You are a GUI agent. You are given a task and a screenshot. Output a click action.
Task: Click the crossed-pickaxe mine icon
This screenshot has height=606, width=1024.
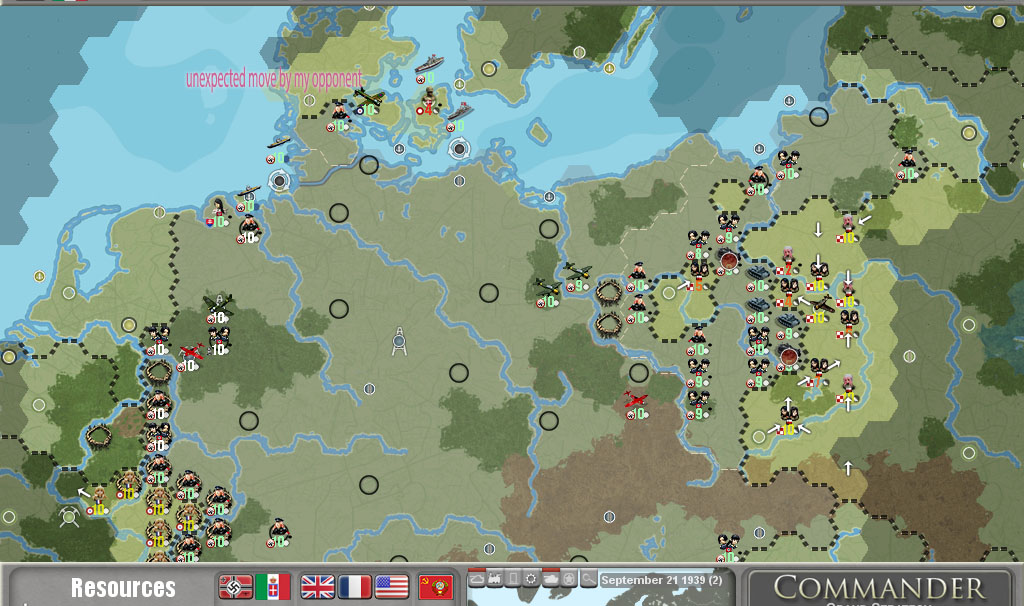click(69, 517)
